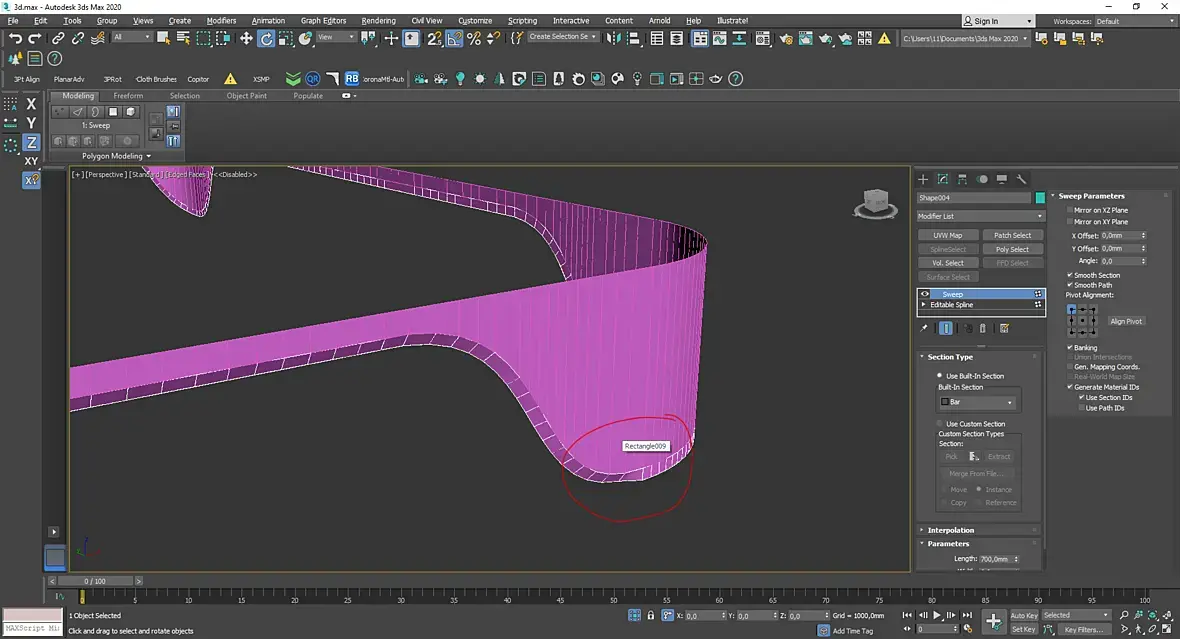Click the Undo arrow icon
Image resolution: width=1180 pixels, height=639 pixels.
(x=14, y=38)
